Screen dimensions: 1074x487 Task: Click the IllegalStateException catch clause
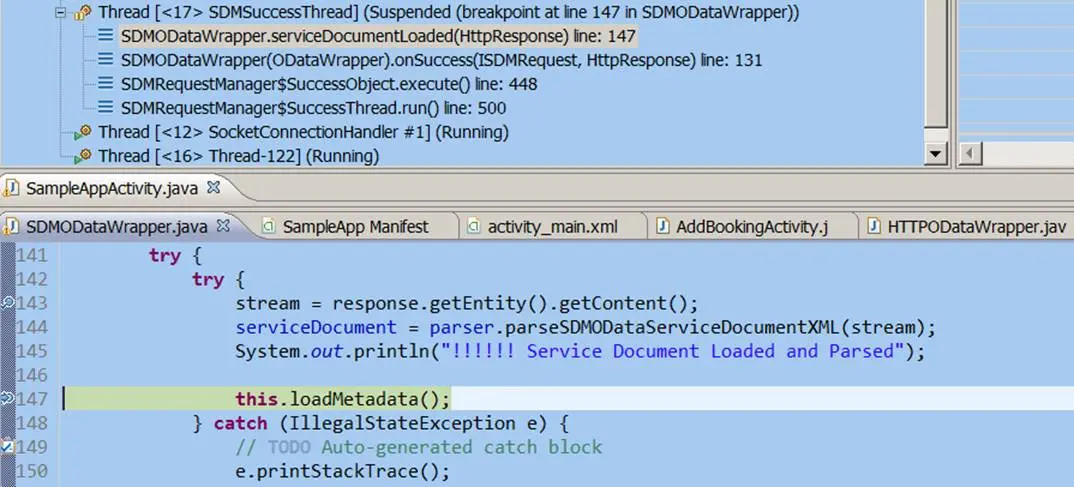(x=380, y=423)
